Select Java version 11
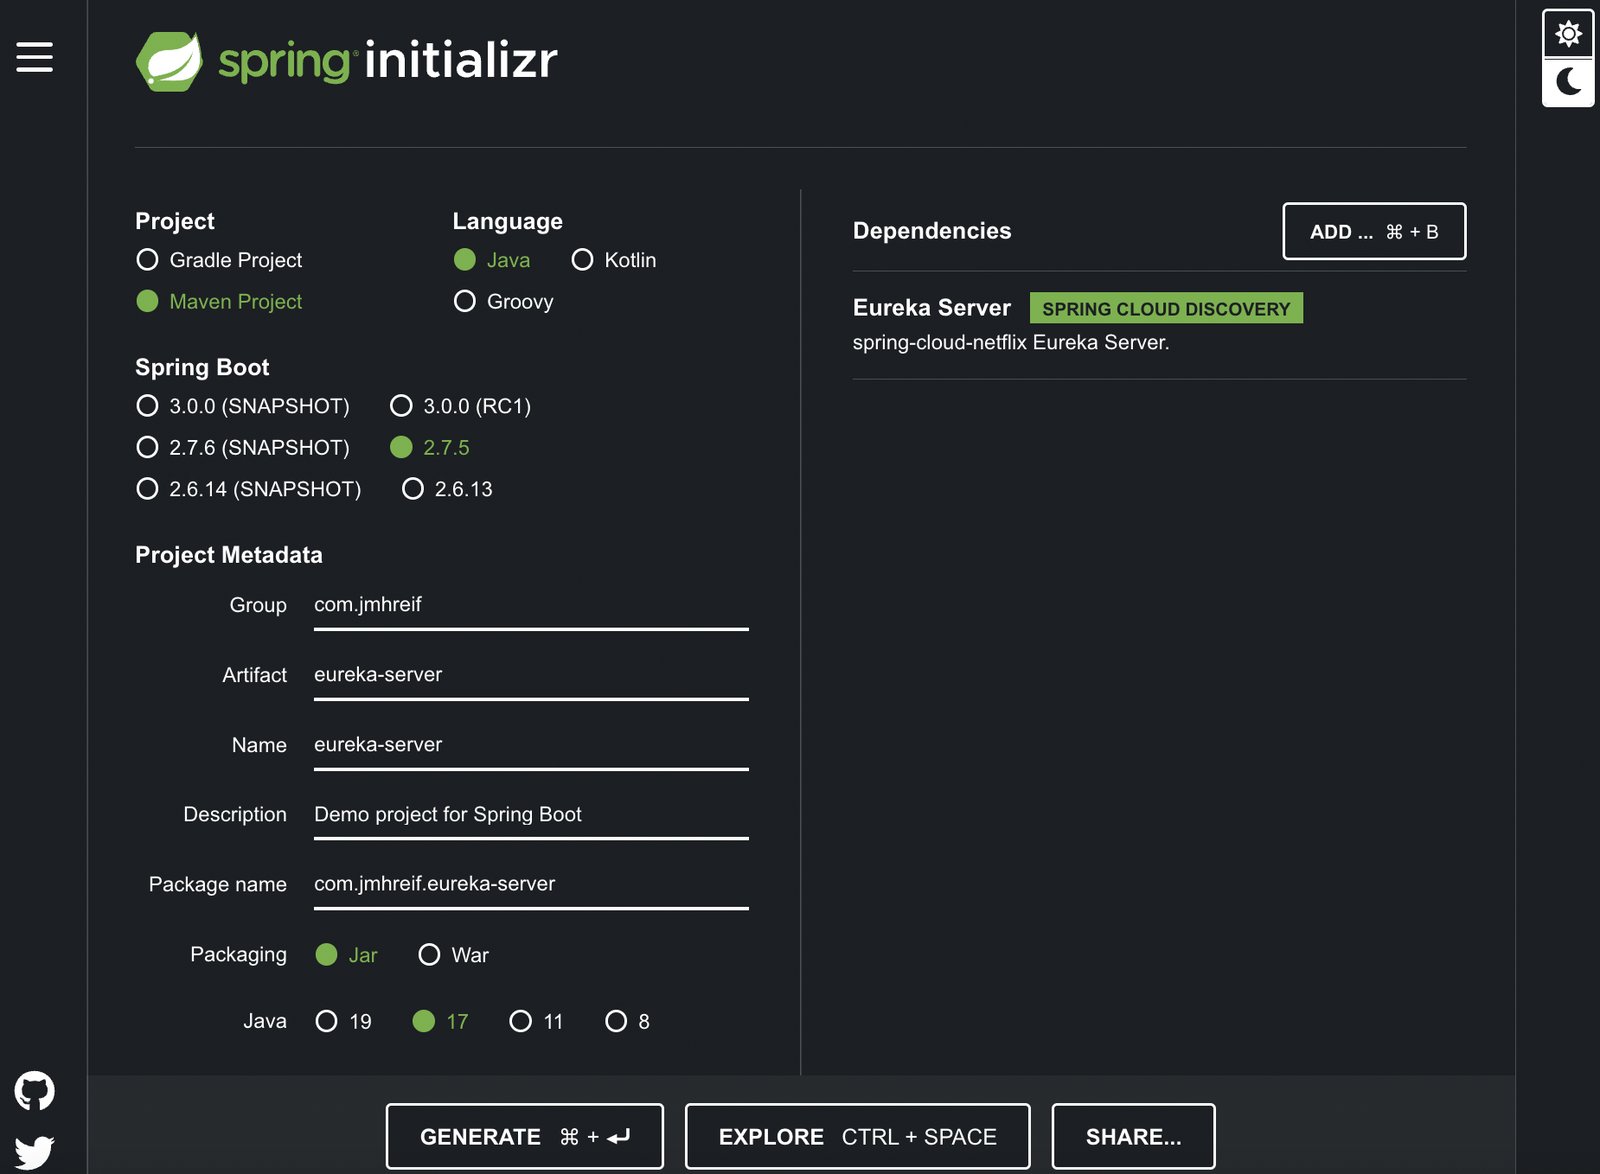Screen dimensions: 1600x1174 536,1021
